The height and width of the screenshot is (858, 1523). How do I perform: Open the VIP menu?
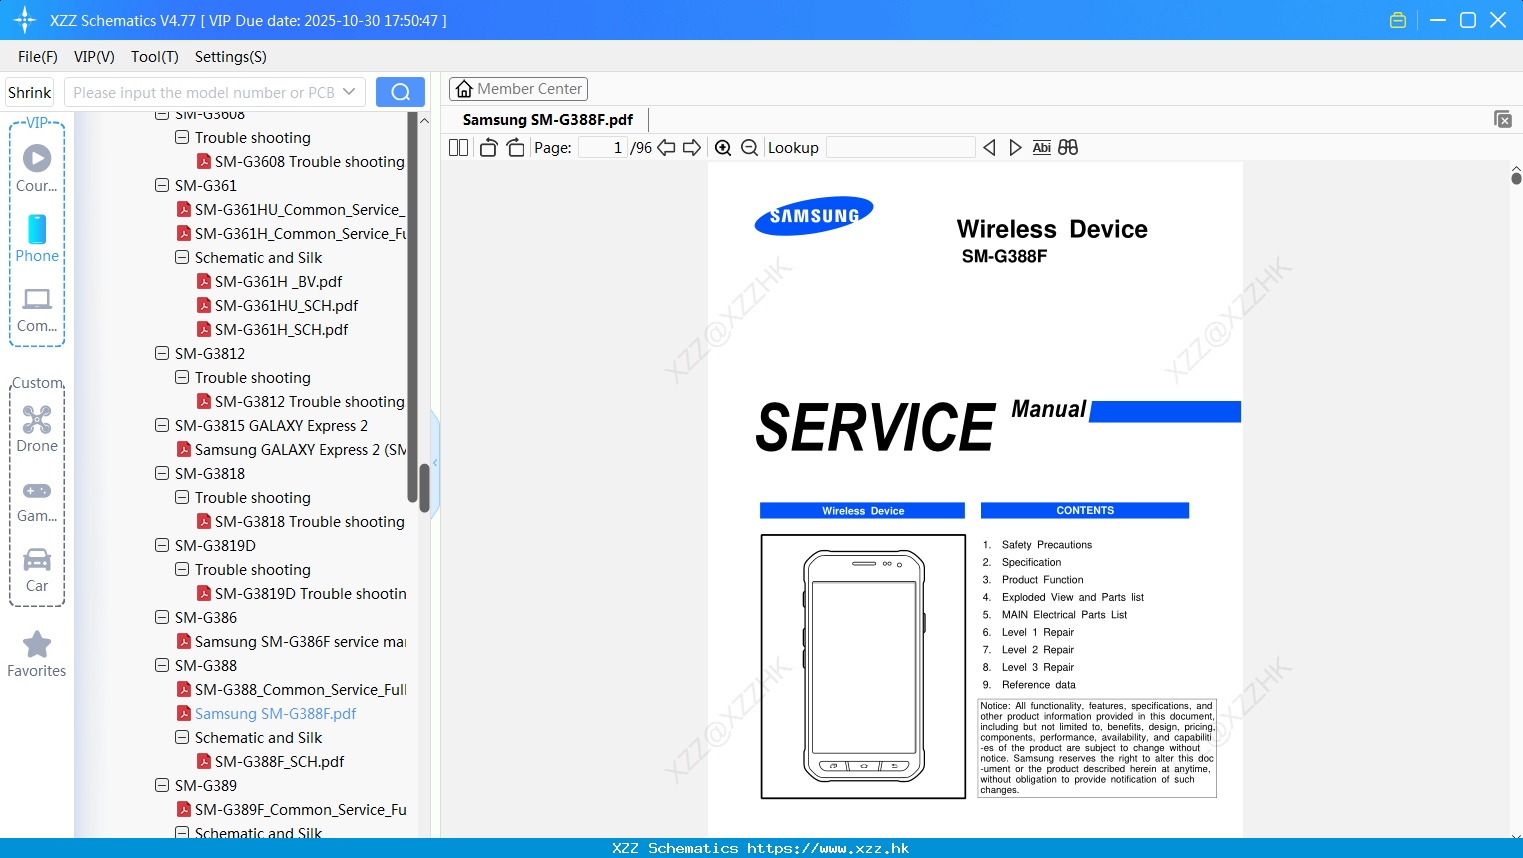(94, 57)
